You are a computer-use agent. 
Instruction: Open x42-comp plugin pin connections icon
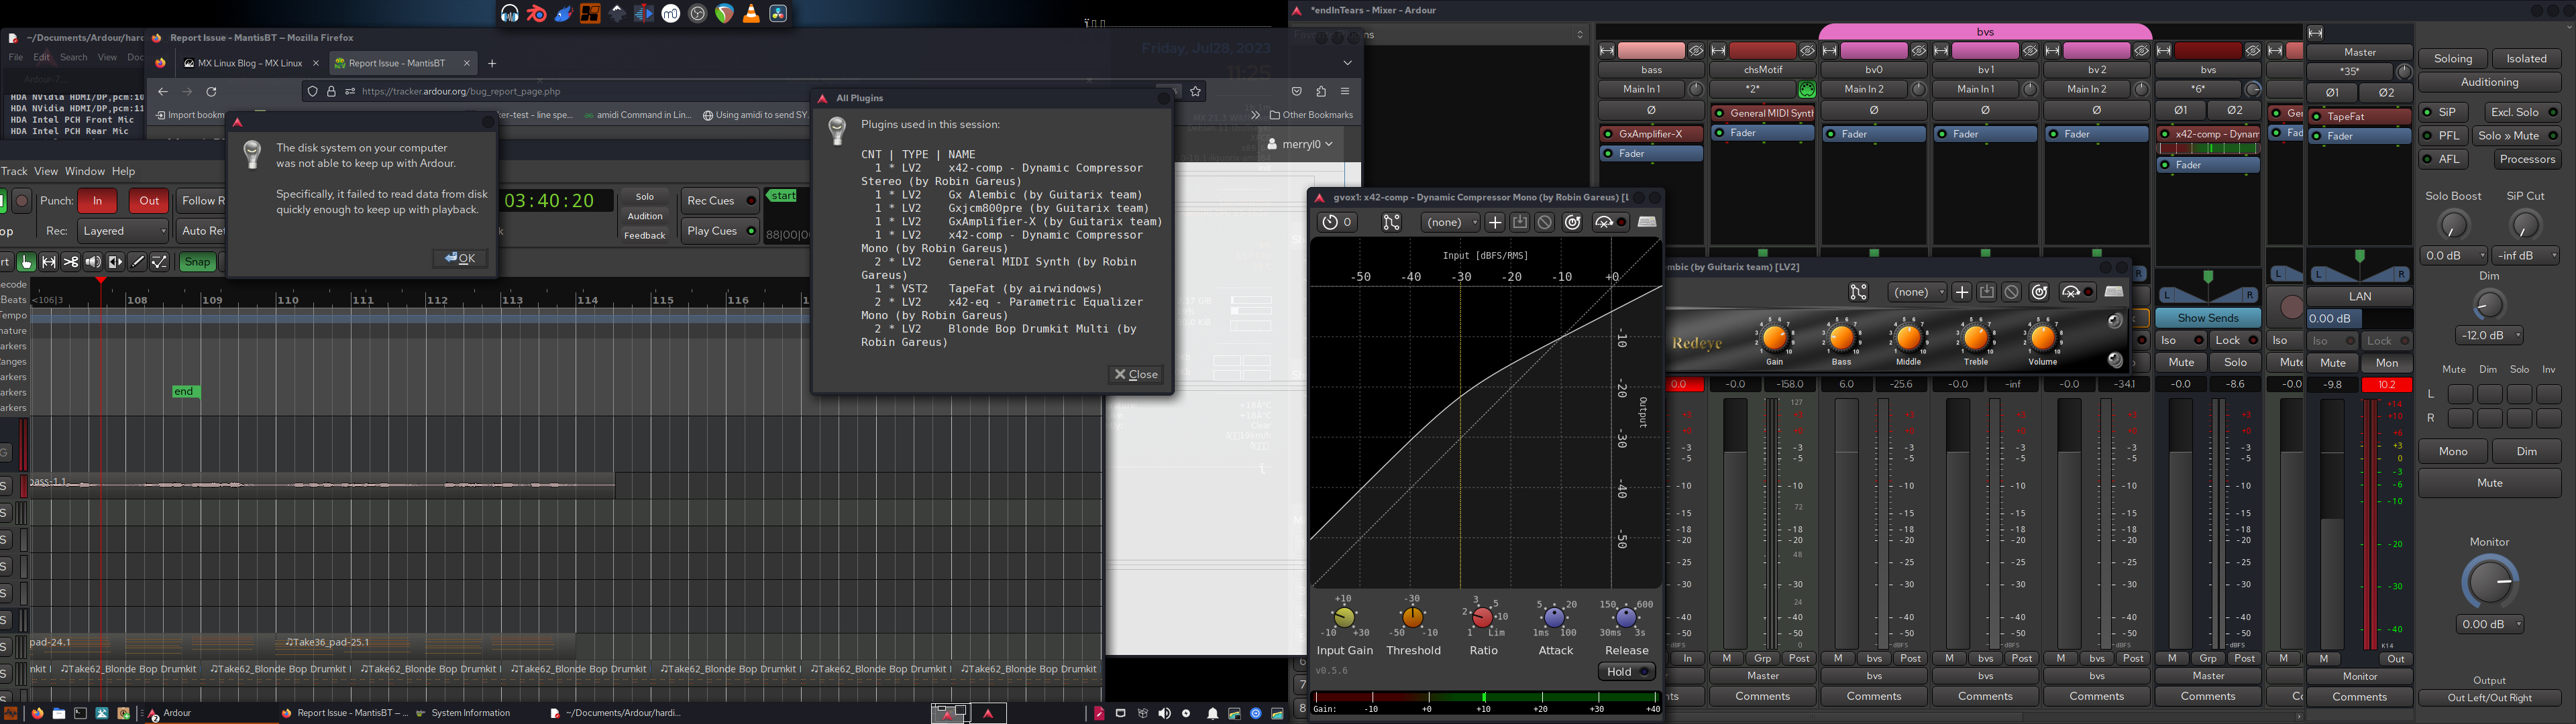point(1391,223)
